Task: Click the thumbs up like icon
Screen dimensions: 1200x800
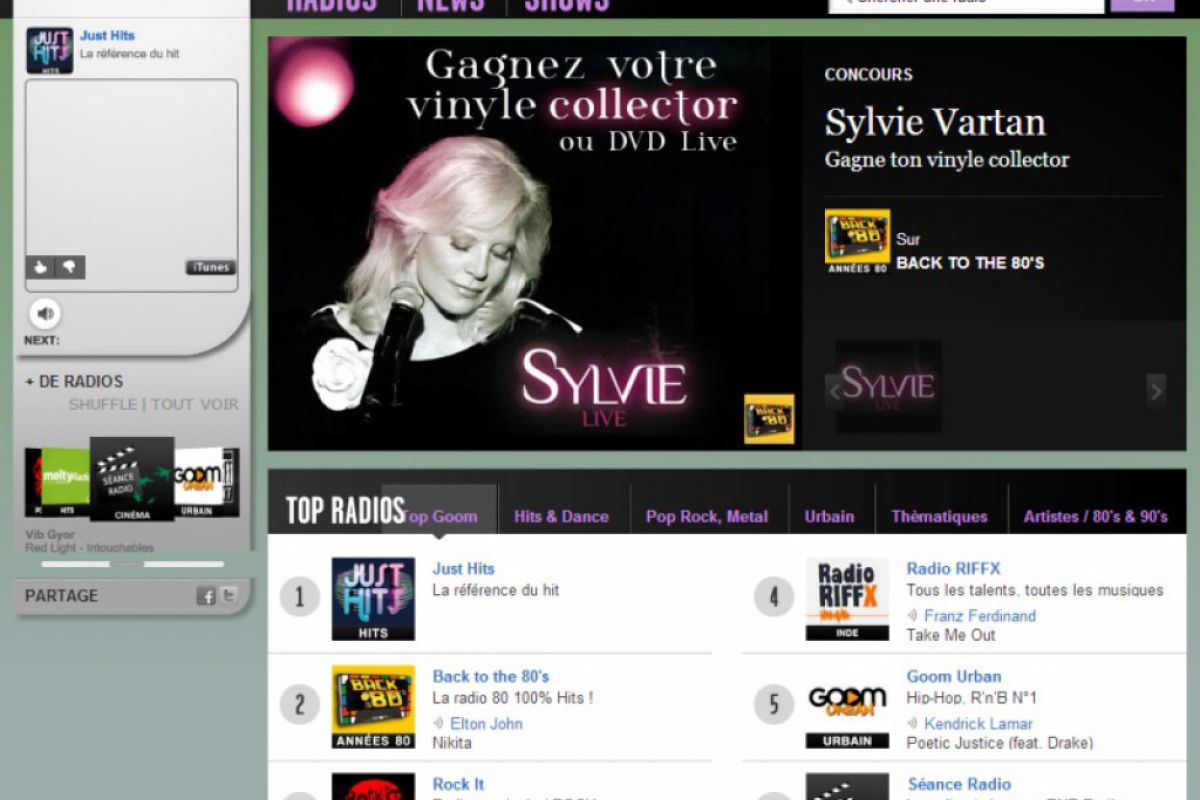Action: (x=40, y=267)
